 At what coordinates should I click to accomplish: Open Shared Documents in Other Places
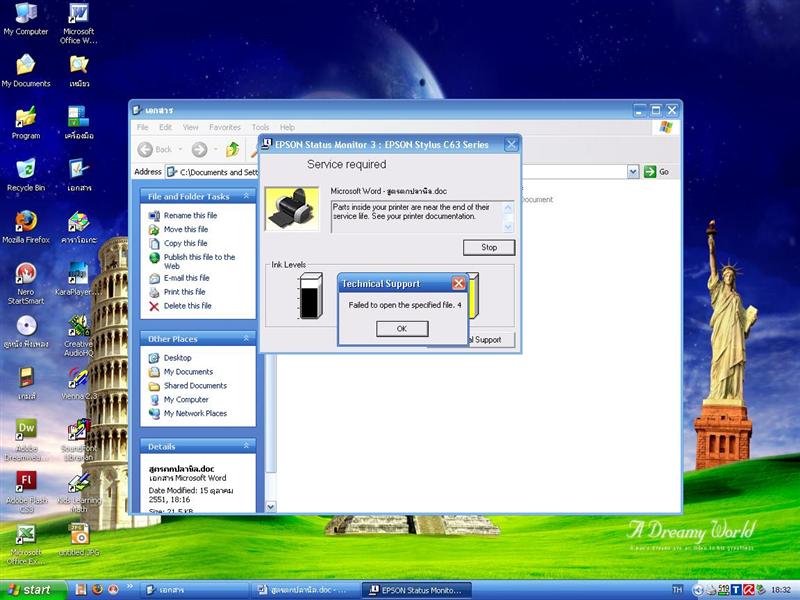195,385
